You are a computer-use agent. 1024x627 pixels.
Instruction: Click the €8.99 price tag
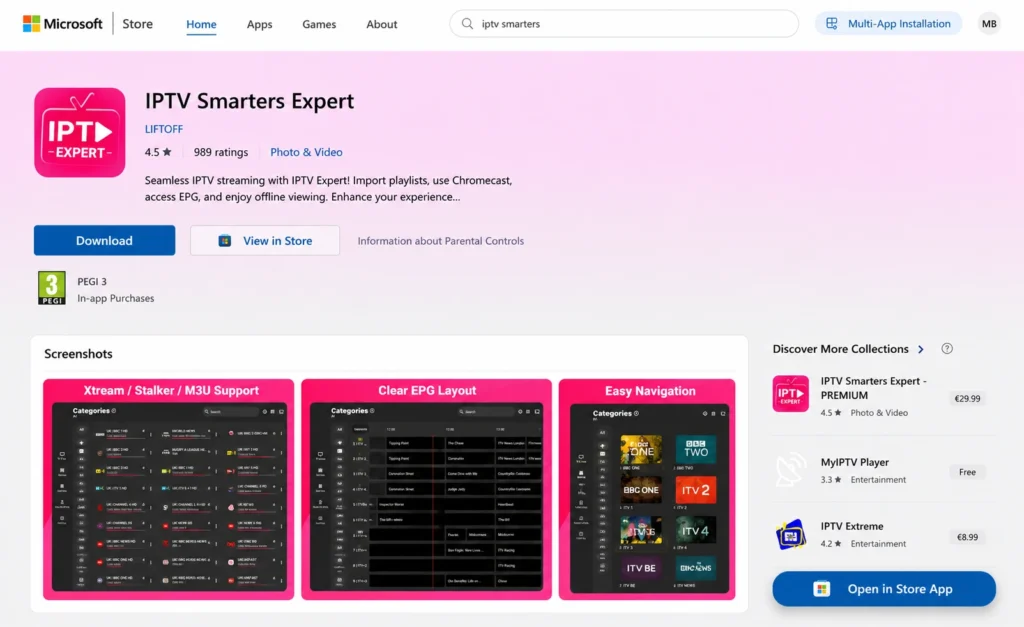(x=967, y=538)
